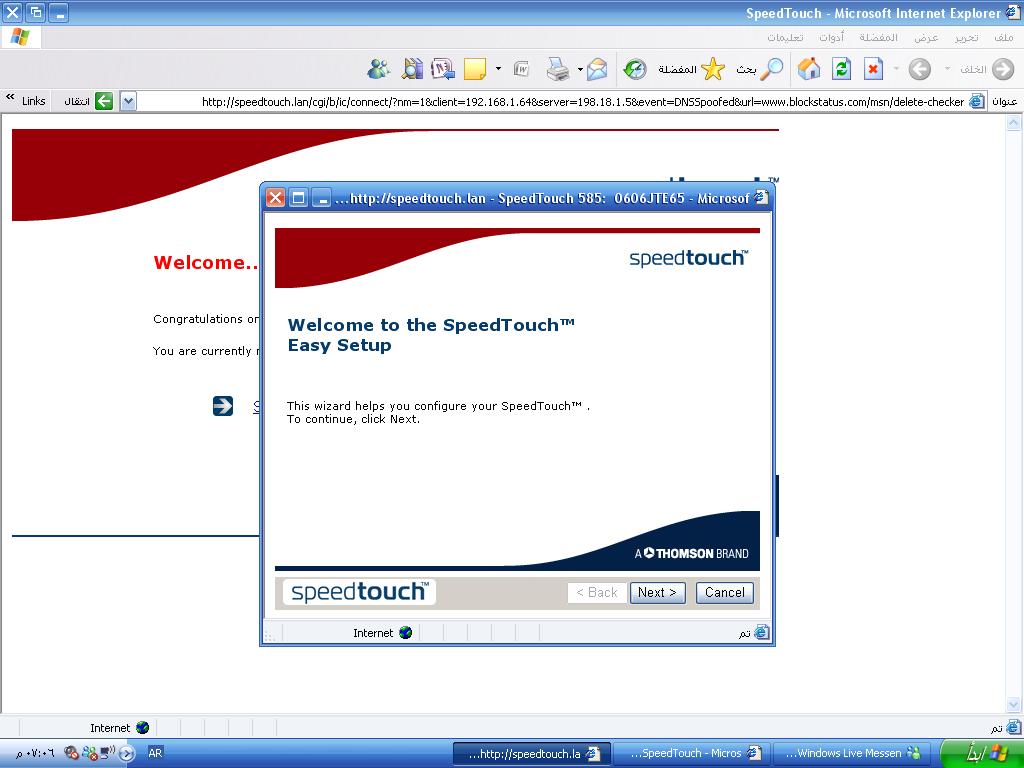This screenshot has height=768, width=1024.
Task: Click the first tray icon with red mark
Action: pyautogui.click(x=72, y=753)
